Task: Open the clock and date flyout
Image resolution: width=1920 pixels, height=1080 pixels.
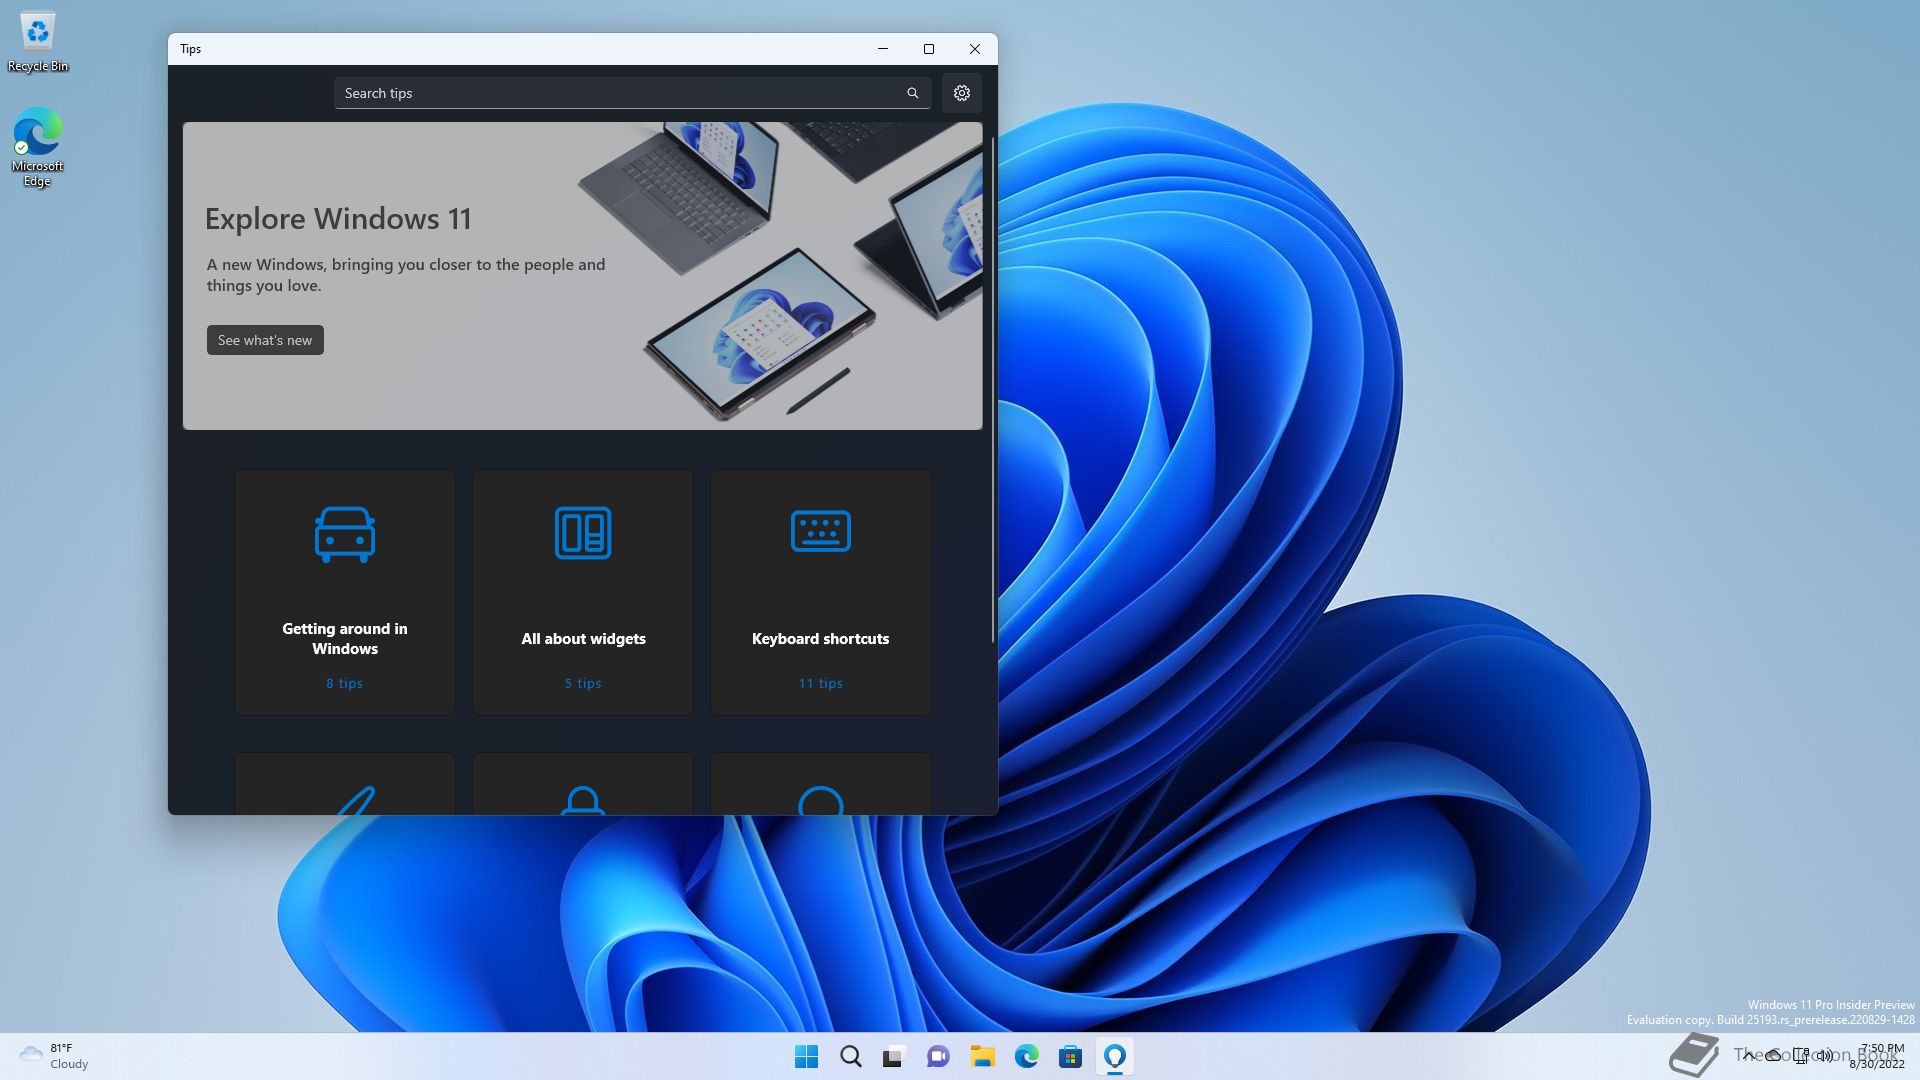Action: point(1877,1056)
